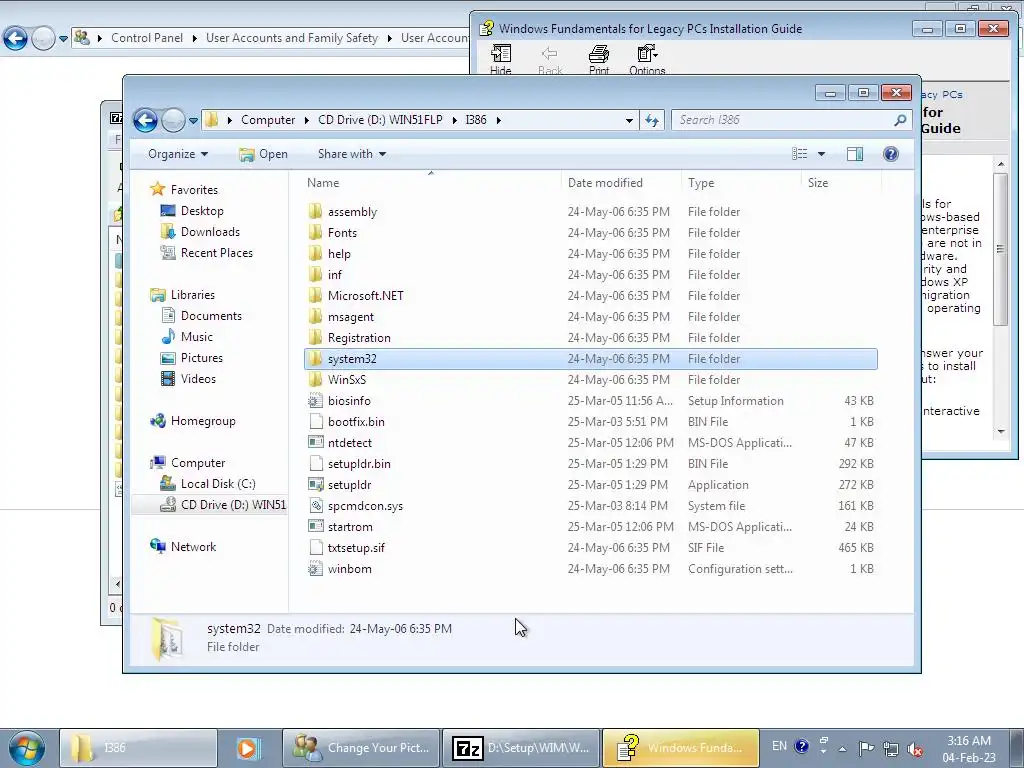Open Videos library in navigation pane
Screen dimensions: 1024x768
[198, 379]
